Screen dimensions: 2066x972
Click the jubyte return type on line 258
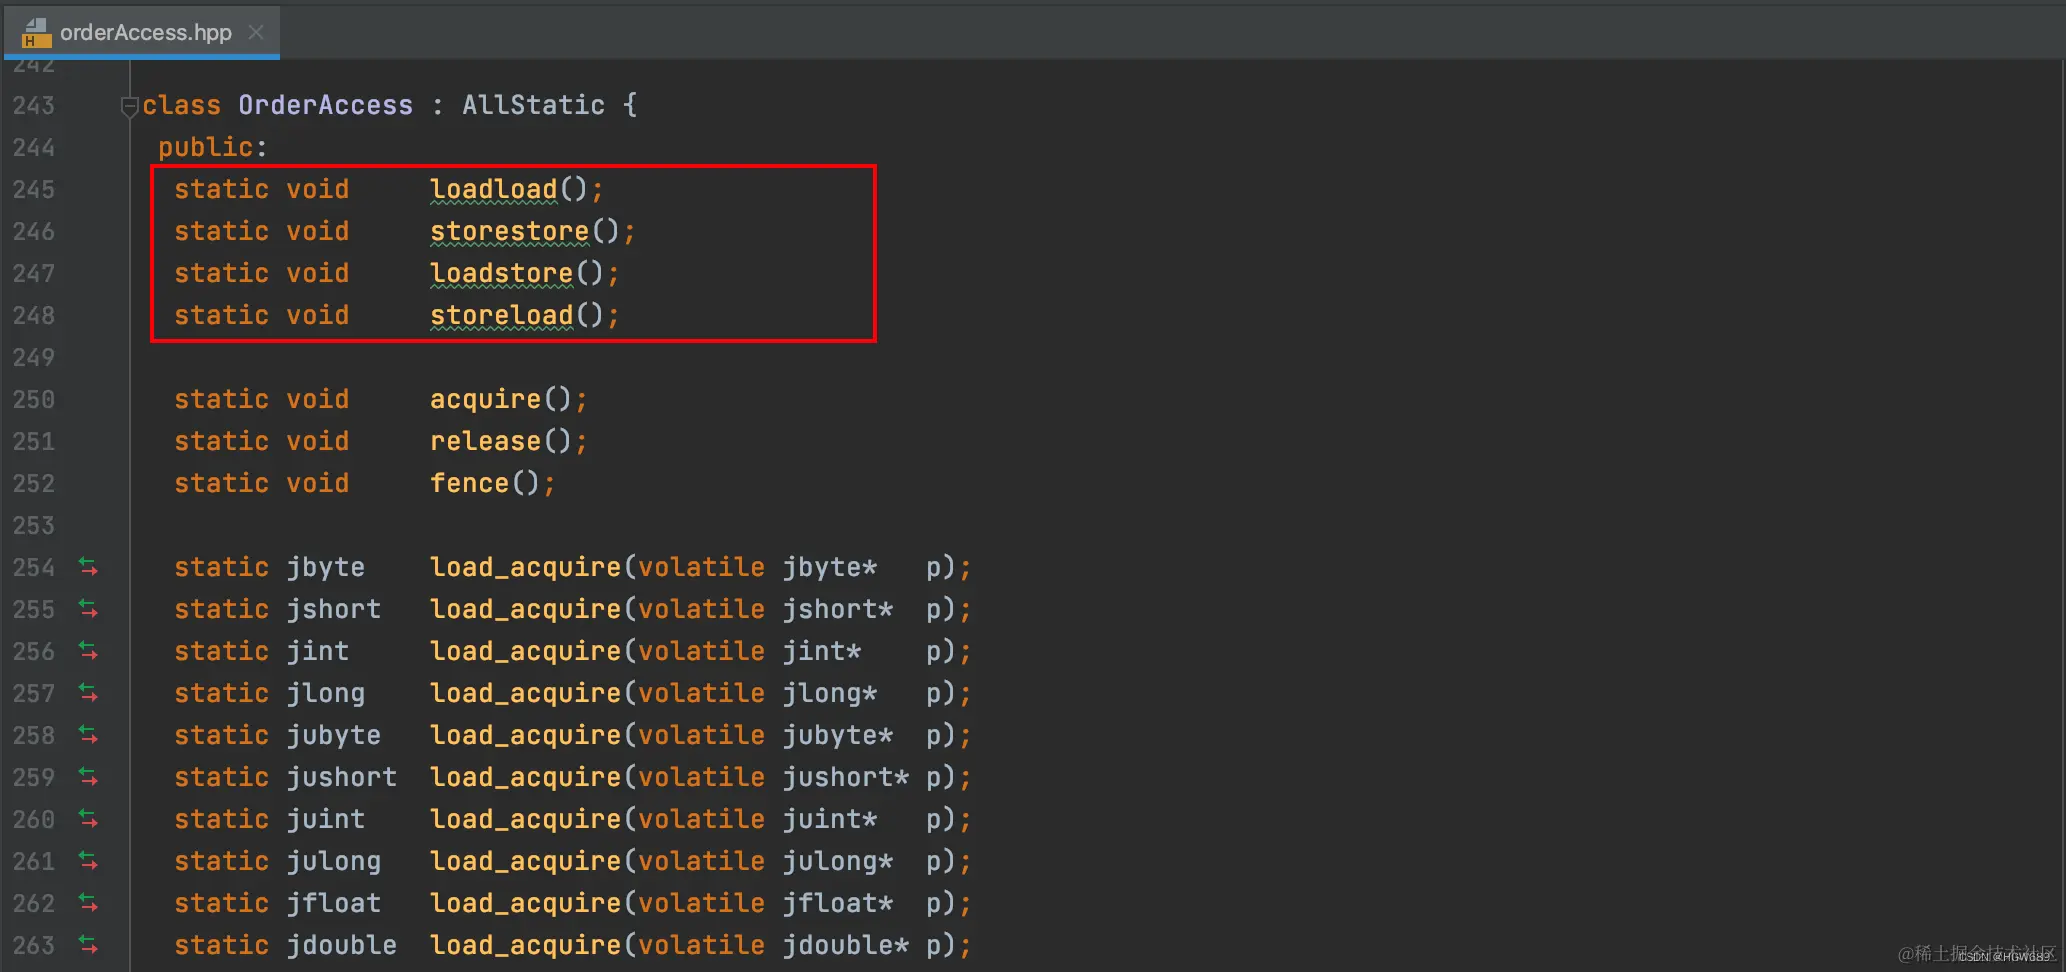pos(334,735)
